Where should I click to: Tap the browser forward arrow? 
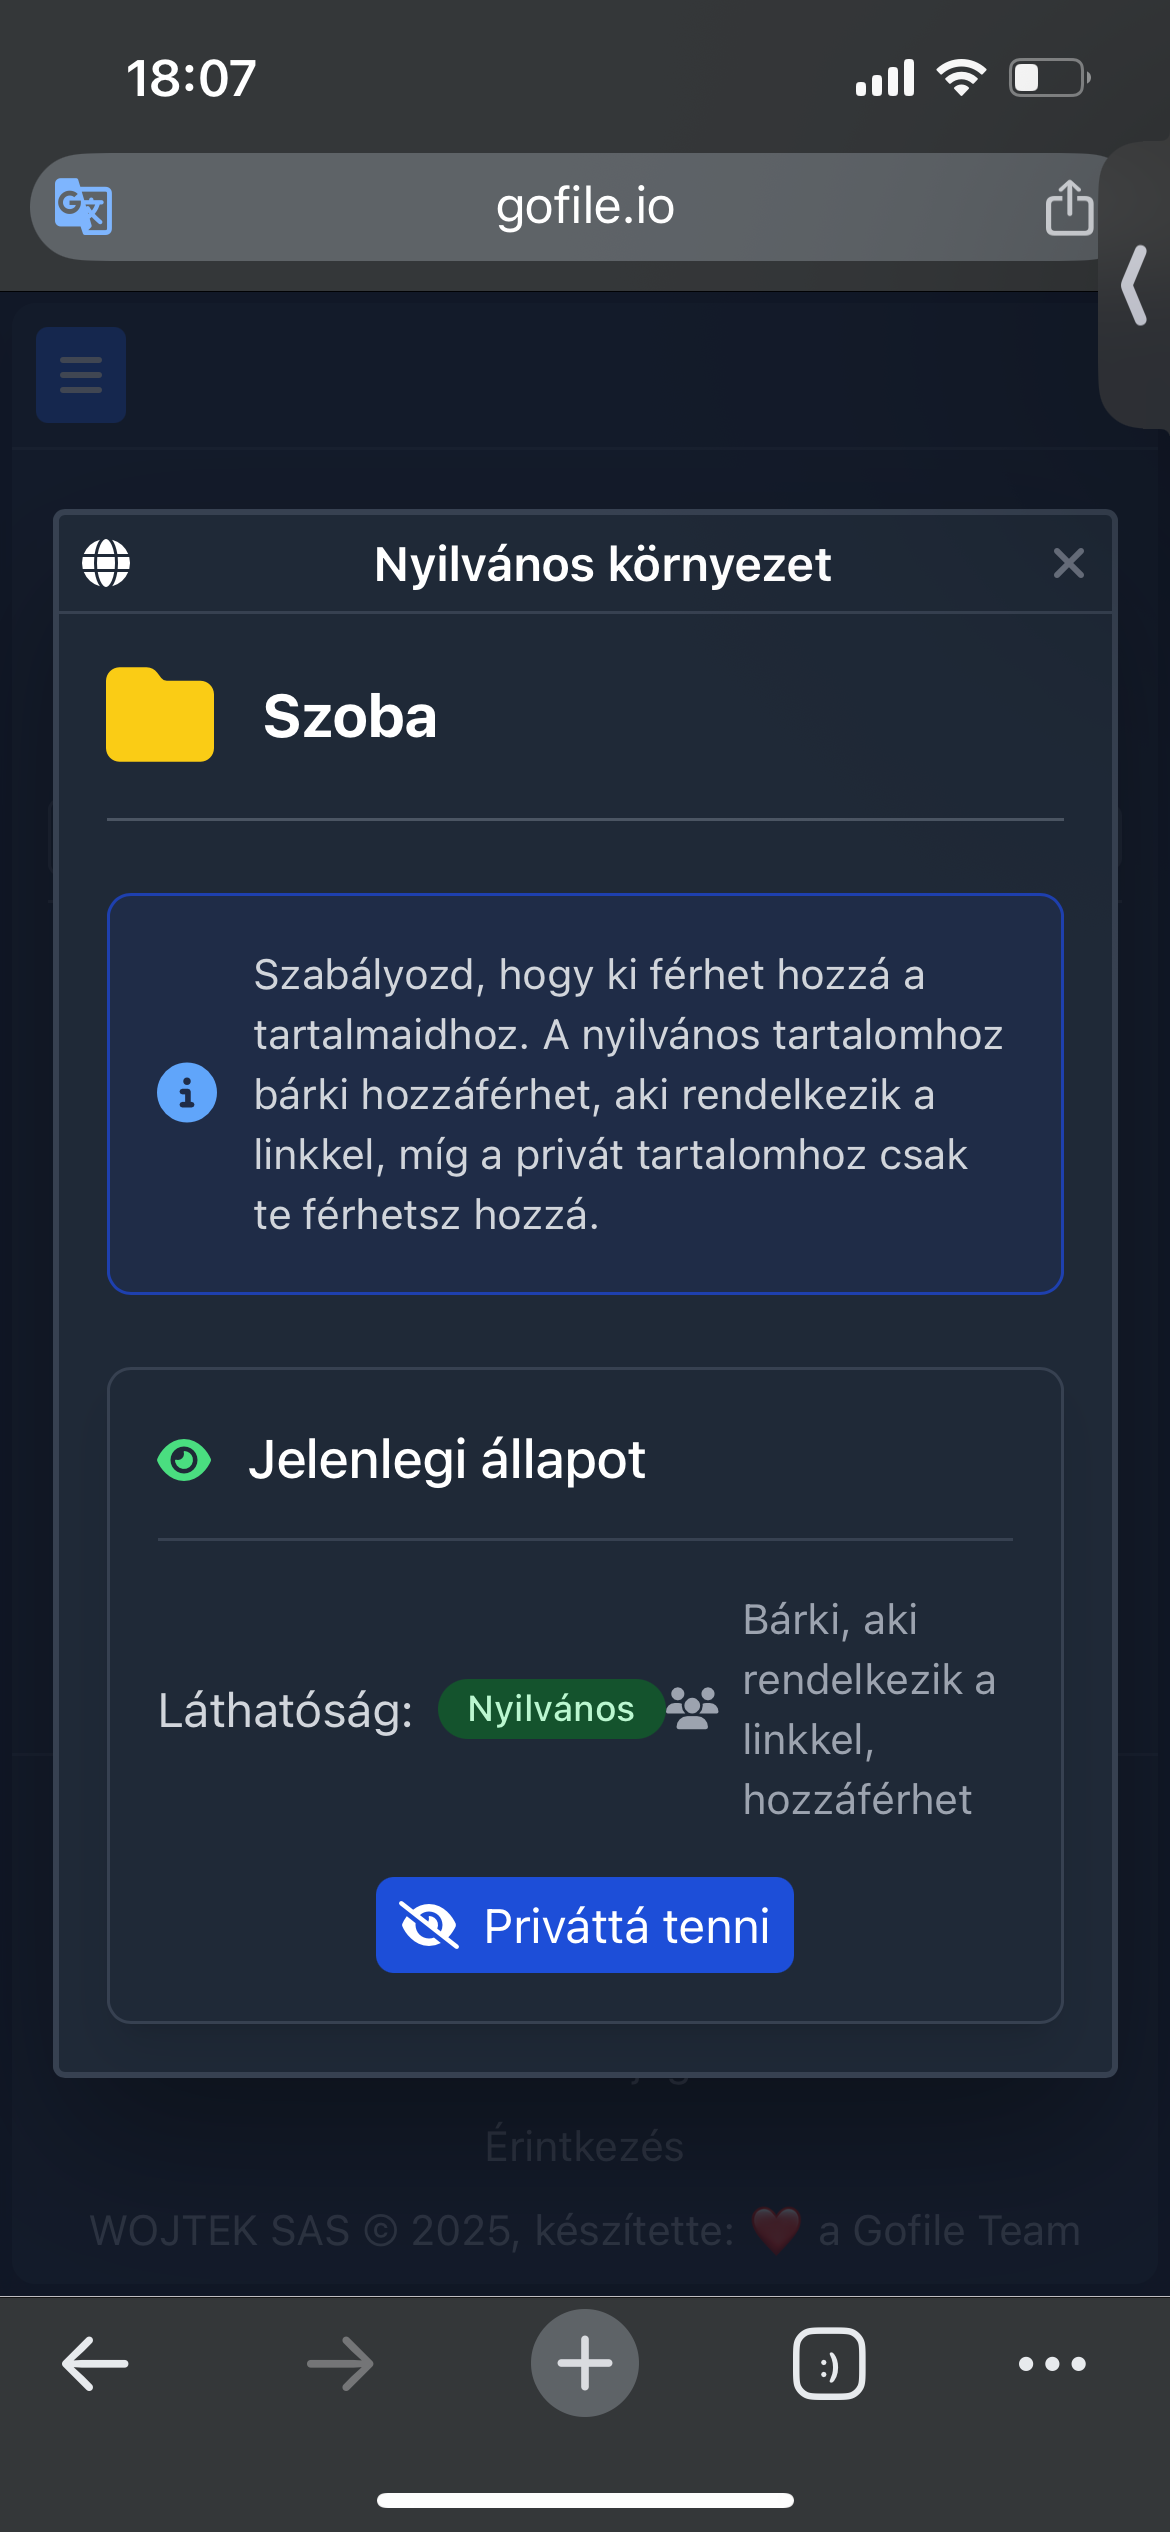pyautogui.click(x=340, y=2364)
